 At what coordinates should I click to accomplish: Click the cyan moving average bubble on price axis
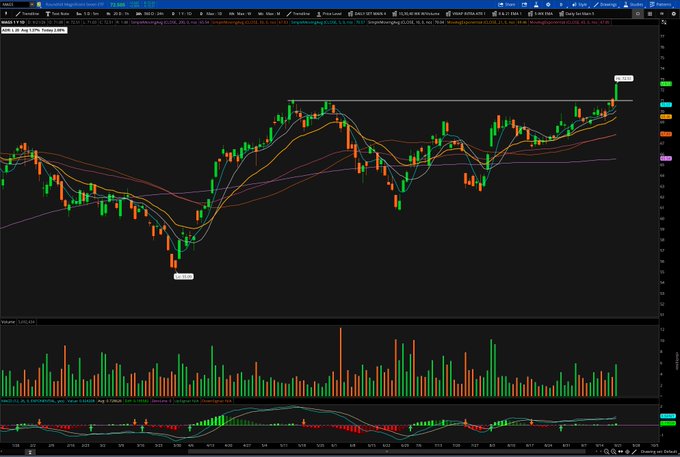click(666, 104)
